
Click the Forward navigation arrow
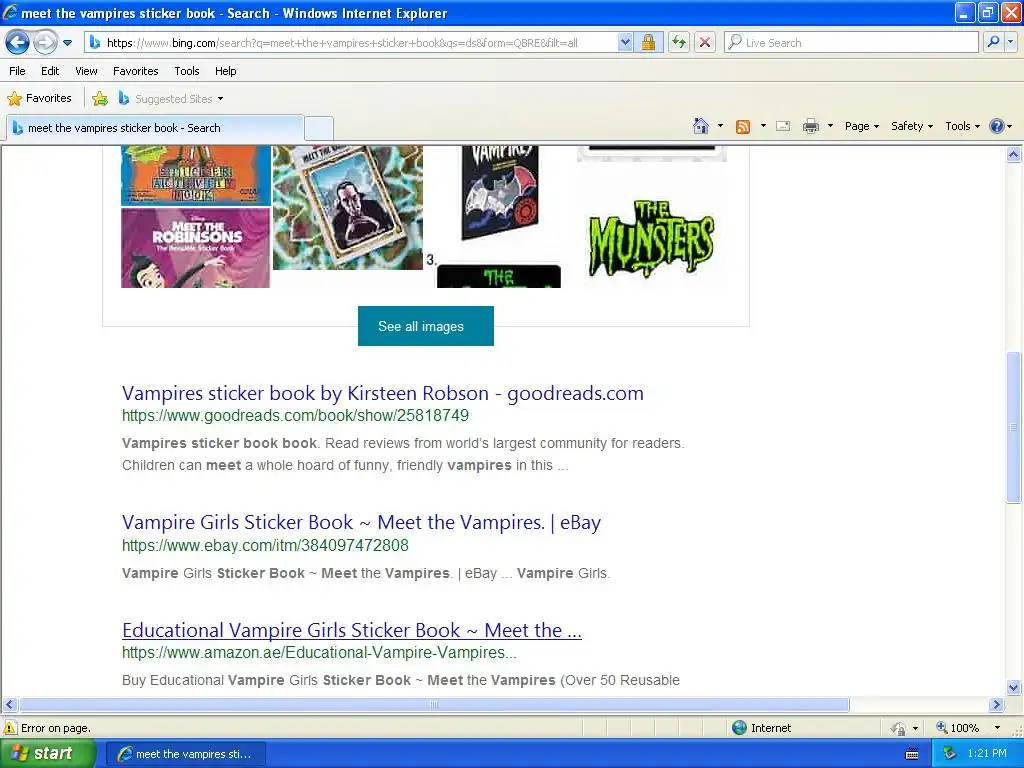(x=45, y=43)
